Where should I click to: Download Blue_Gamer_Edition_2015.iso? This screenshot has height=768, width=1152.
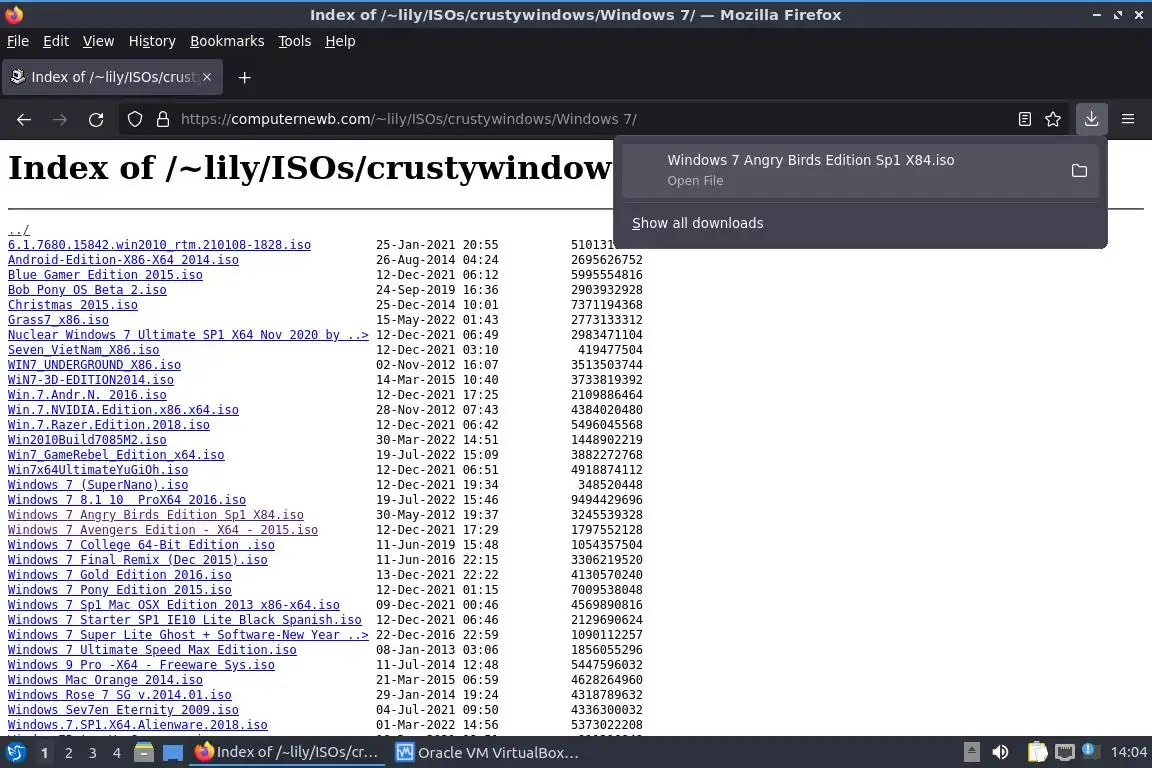tap(105, 275)
